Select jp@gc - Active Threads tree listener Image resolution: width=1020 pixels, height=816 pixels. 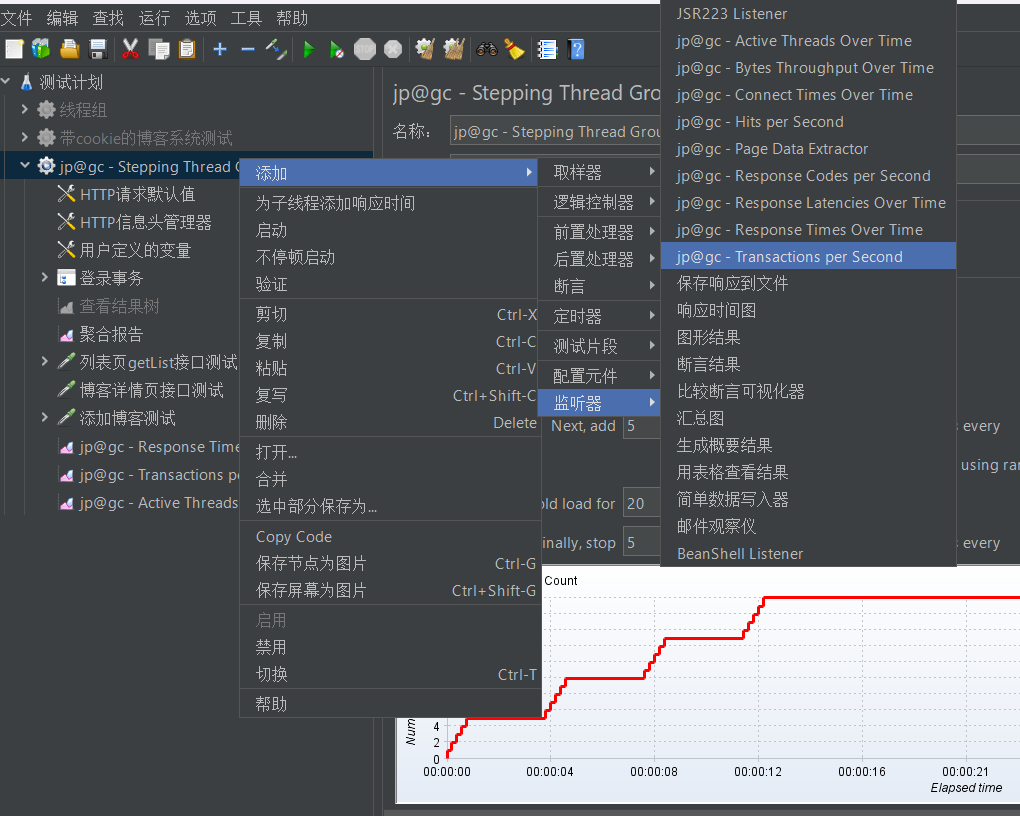(159, 503)
